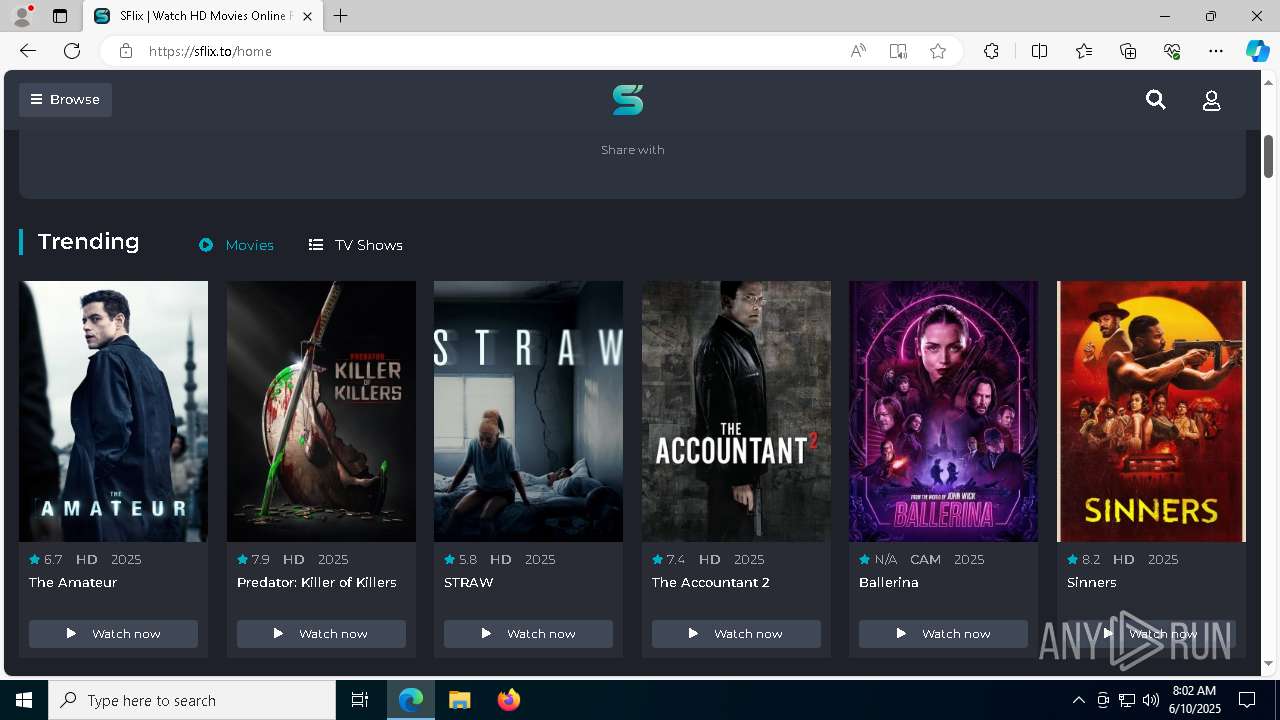Watch now for Predator: Killer of Killers
Screen dimensions: 1280x720
pos(321,634)
